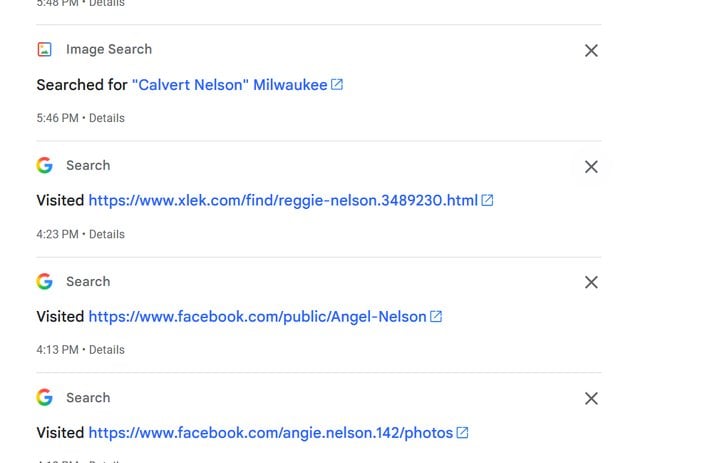This screenshot has height=463, width=720.
Task: Remove the angie.nelson.142 photos visit entry
Action: click(x=591, y=399)
